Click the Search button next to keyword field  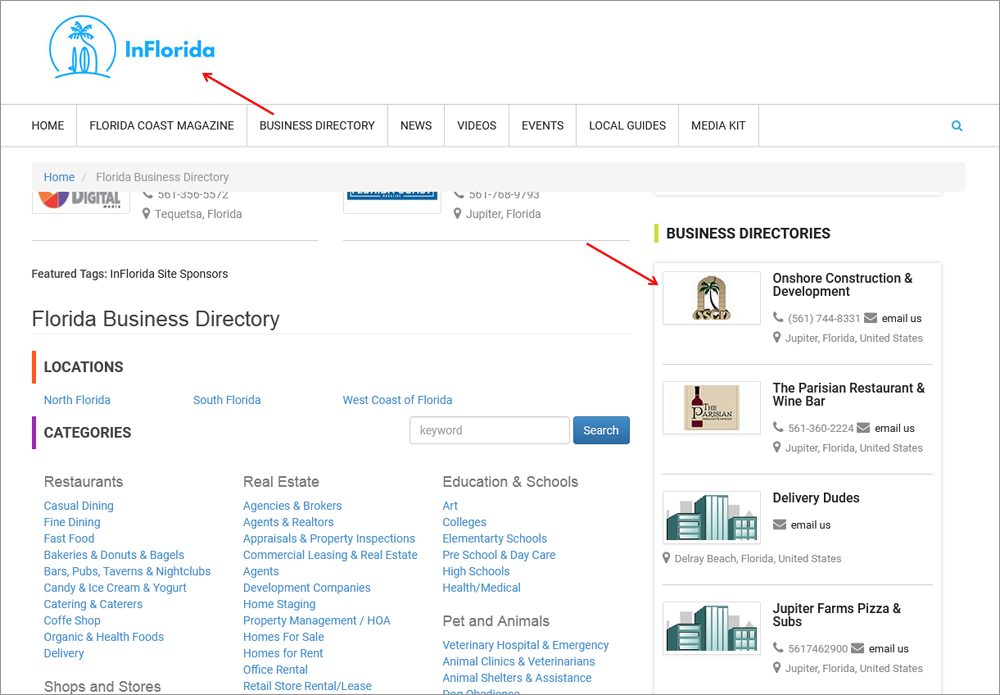coord(601,430)
